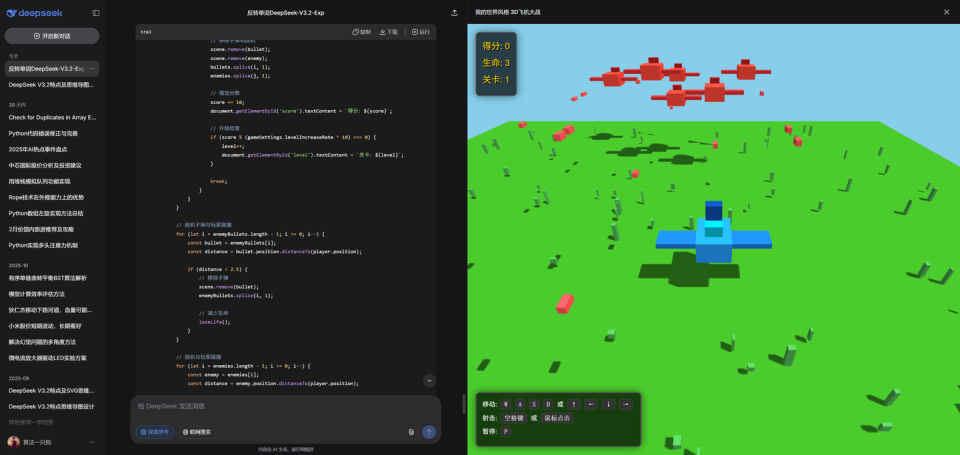Click the preview title 我的世界风格 3D飞机大战
The width and height of the screenshot is (960, 455).
[x=508, y=12]
